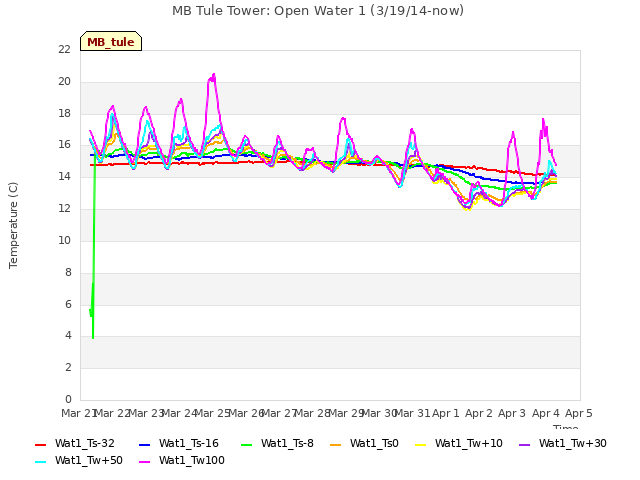Click the Temperature (C) axis label
640x480 pixels.
[13, 225]
